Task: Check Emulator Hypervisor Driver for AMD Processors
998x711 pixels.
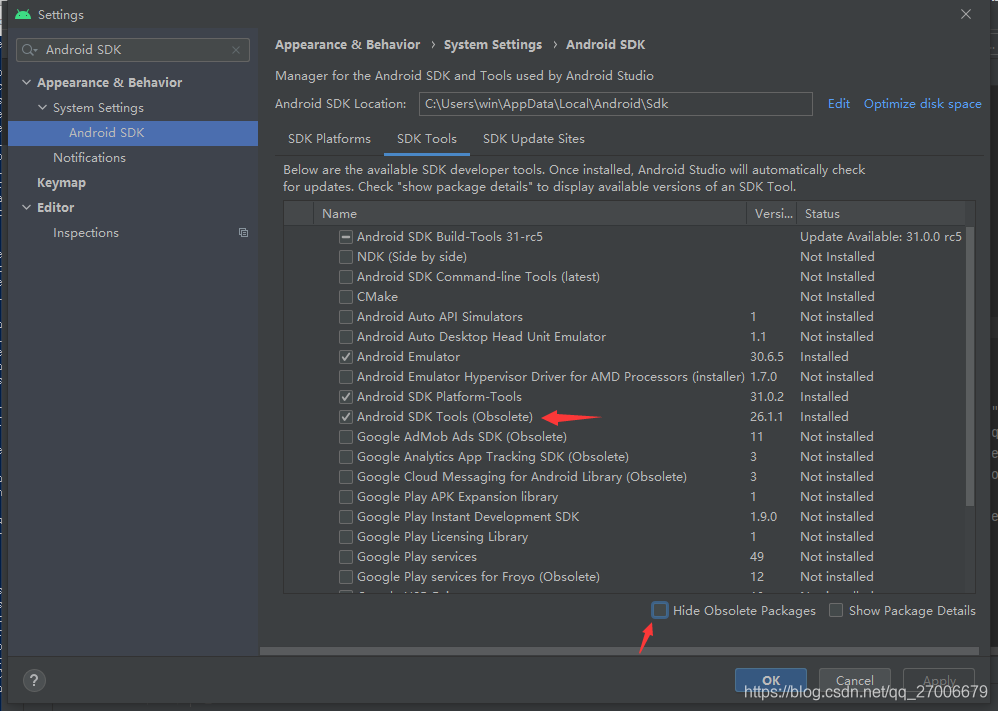Action: tap(346, 377)
